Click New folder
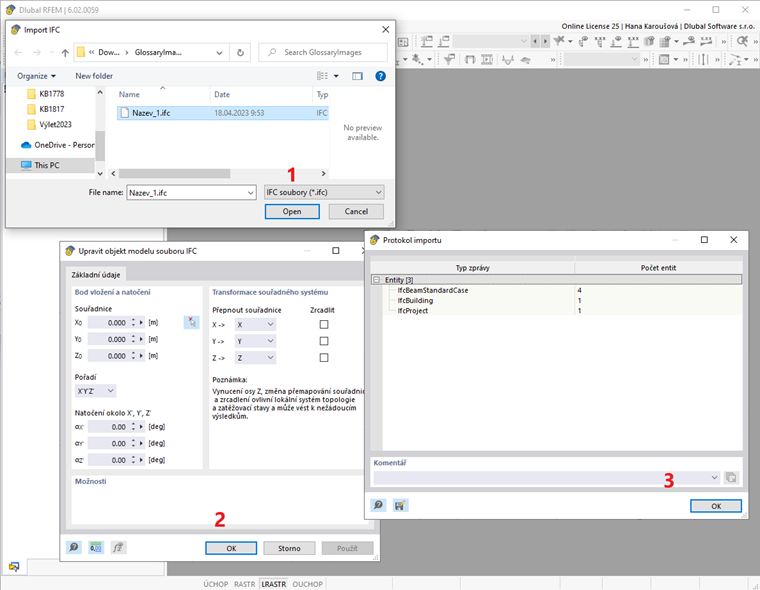This screenshot has height=590, width=760. 94,76
